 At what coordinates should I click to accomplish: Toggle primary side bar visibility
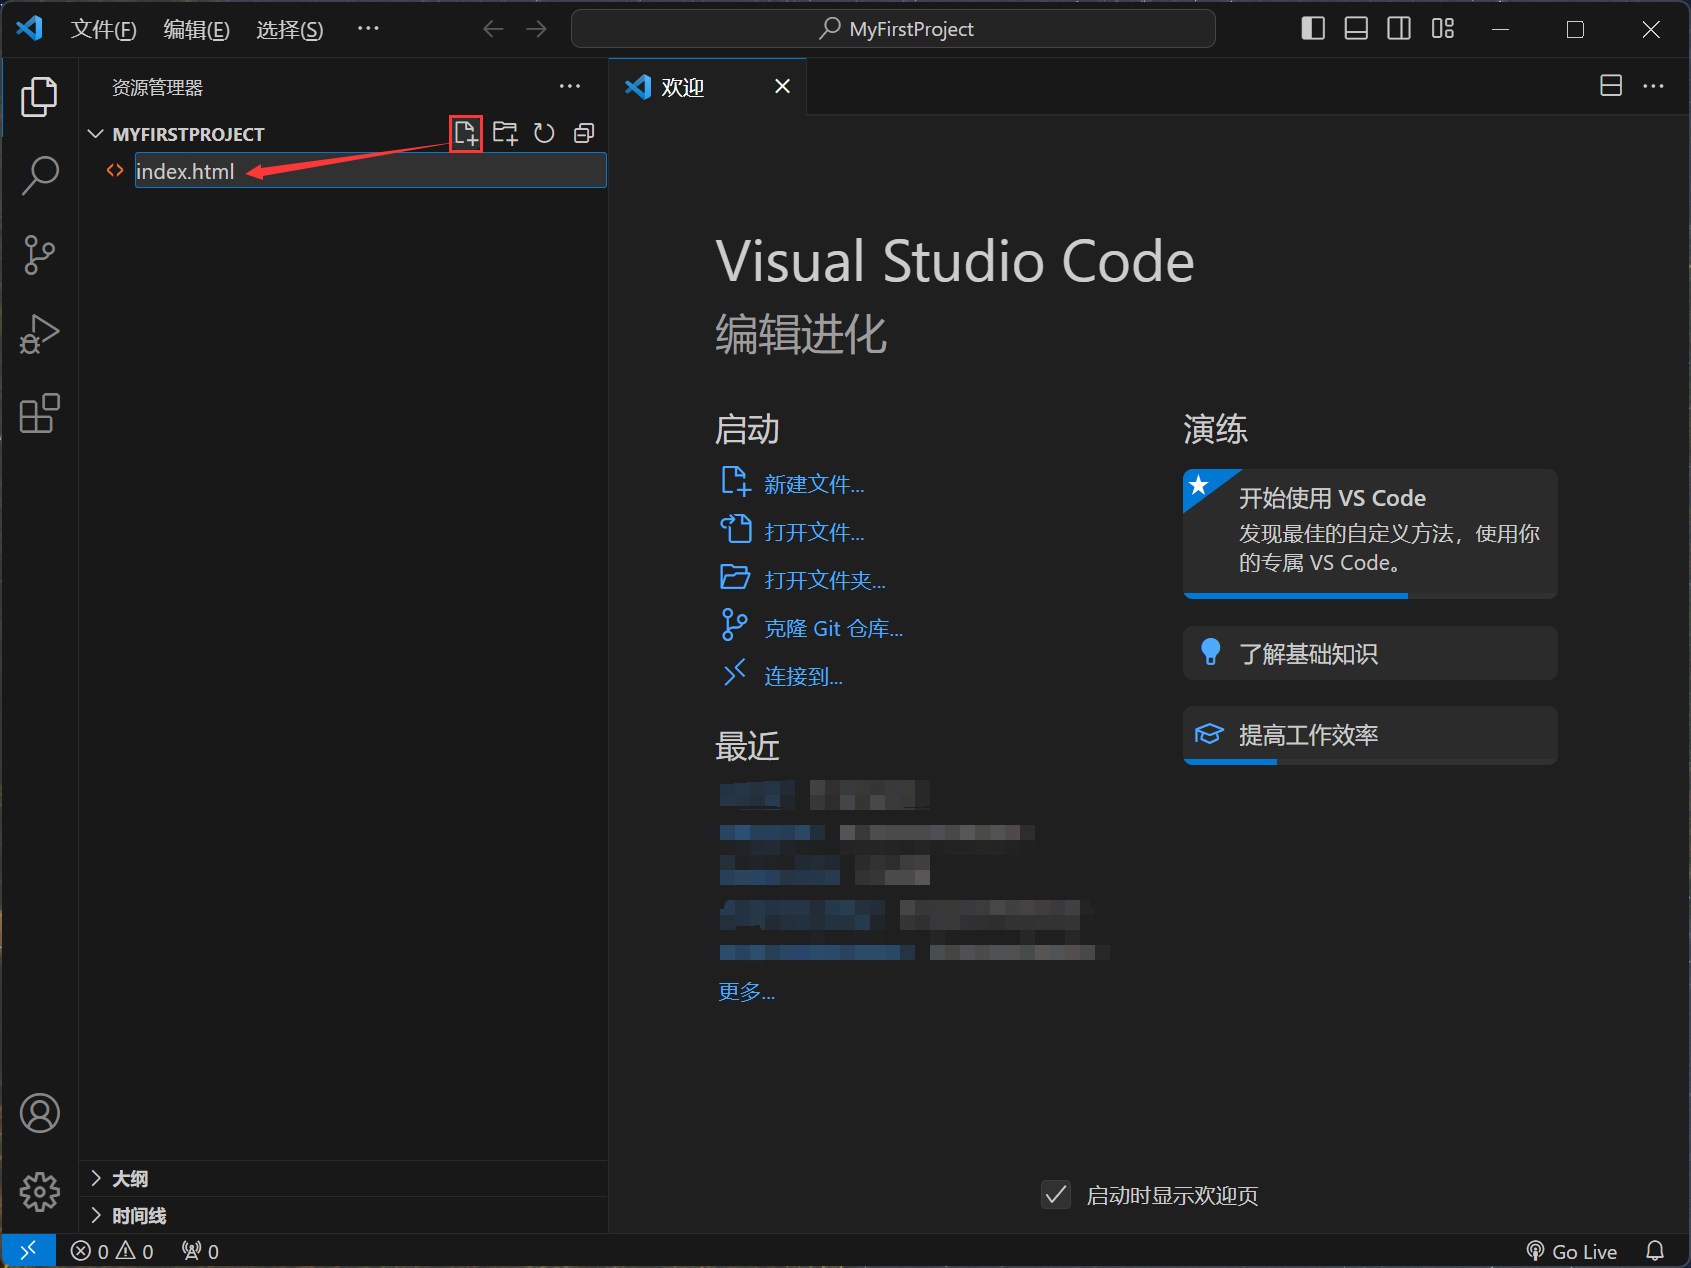pyautogui.click(x=1313, y=29)
